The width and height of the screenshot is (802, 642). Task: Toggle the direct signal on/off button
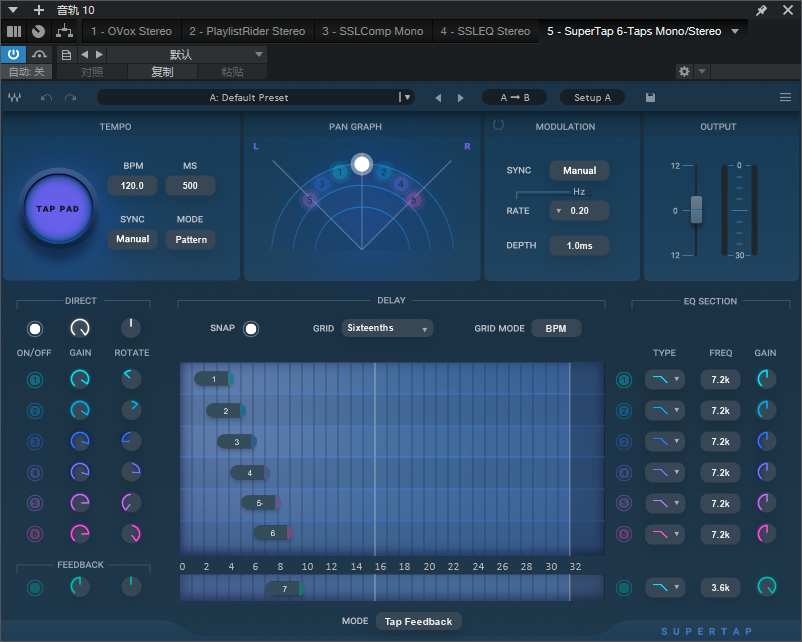click(x=35, y=328)
